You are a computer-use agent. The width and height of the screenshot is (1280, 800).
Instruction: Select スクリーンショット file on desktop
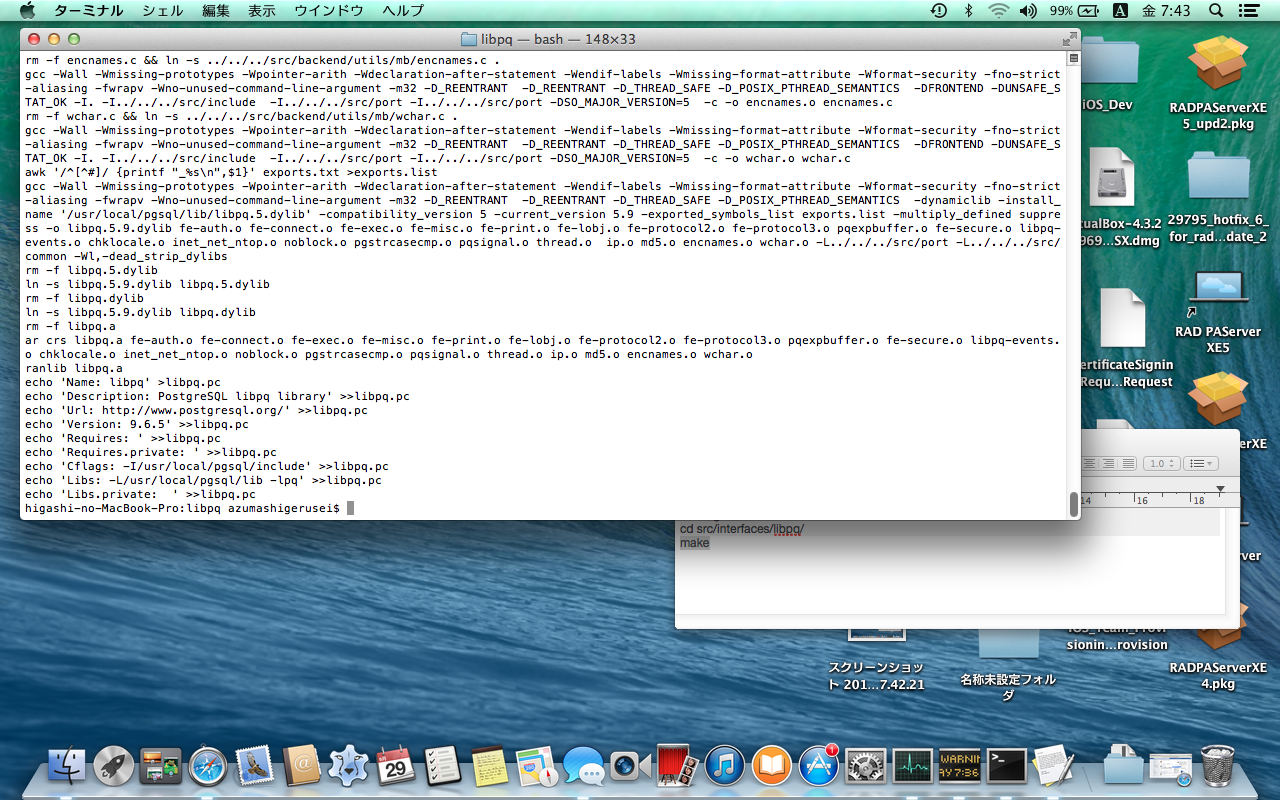click(x=876, y=660)
